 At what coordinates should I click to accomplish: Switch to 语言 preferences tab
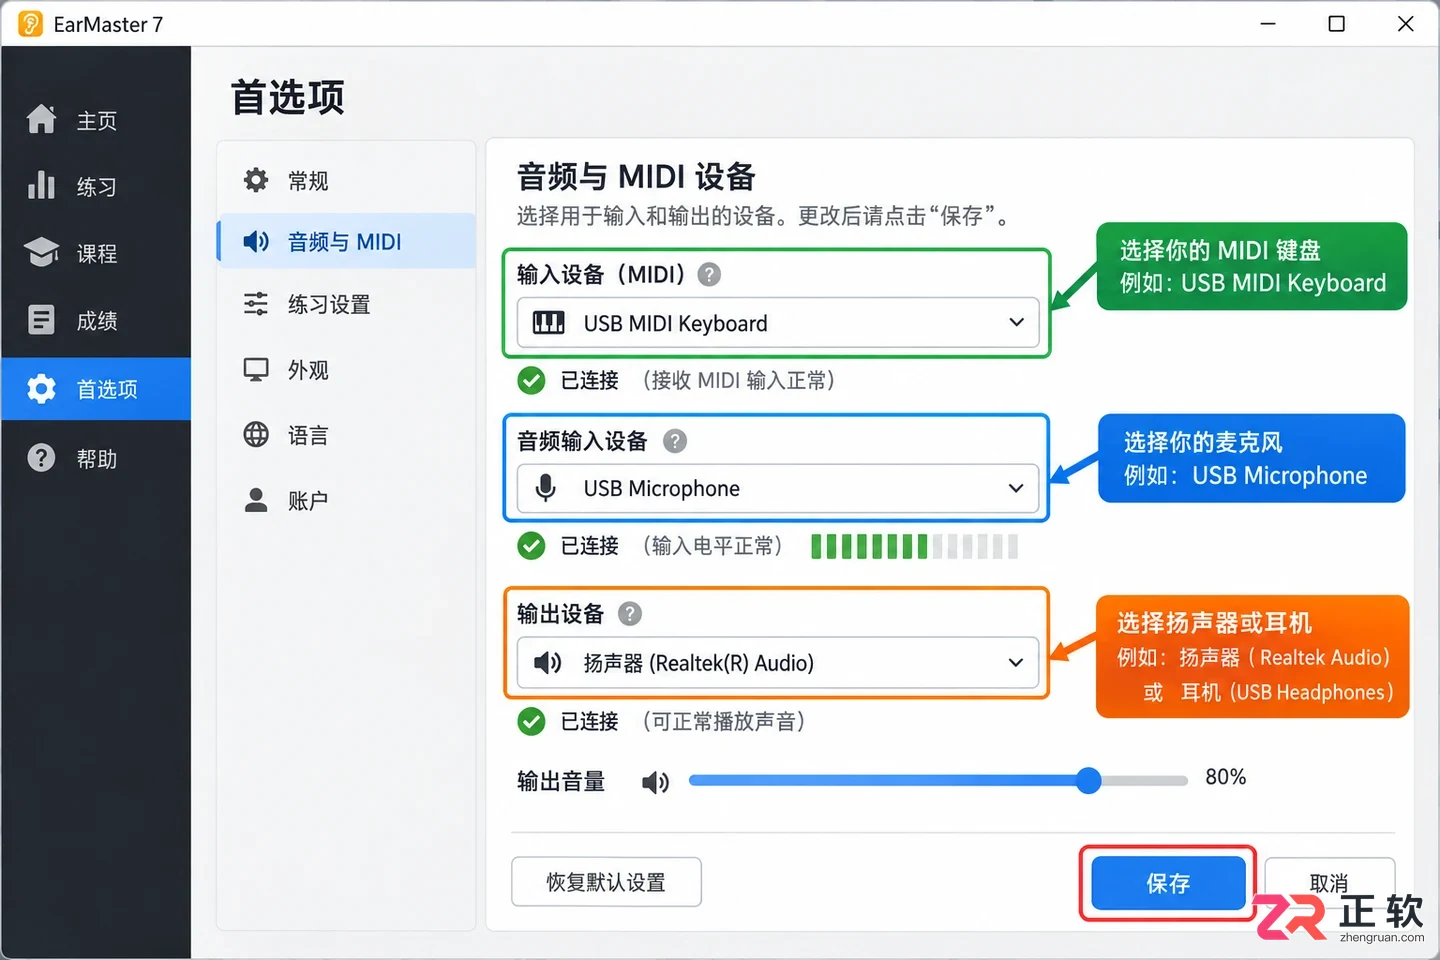346,435
